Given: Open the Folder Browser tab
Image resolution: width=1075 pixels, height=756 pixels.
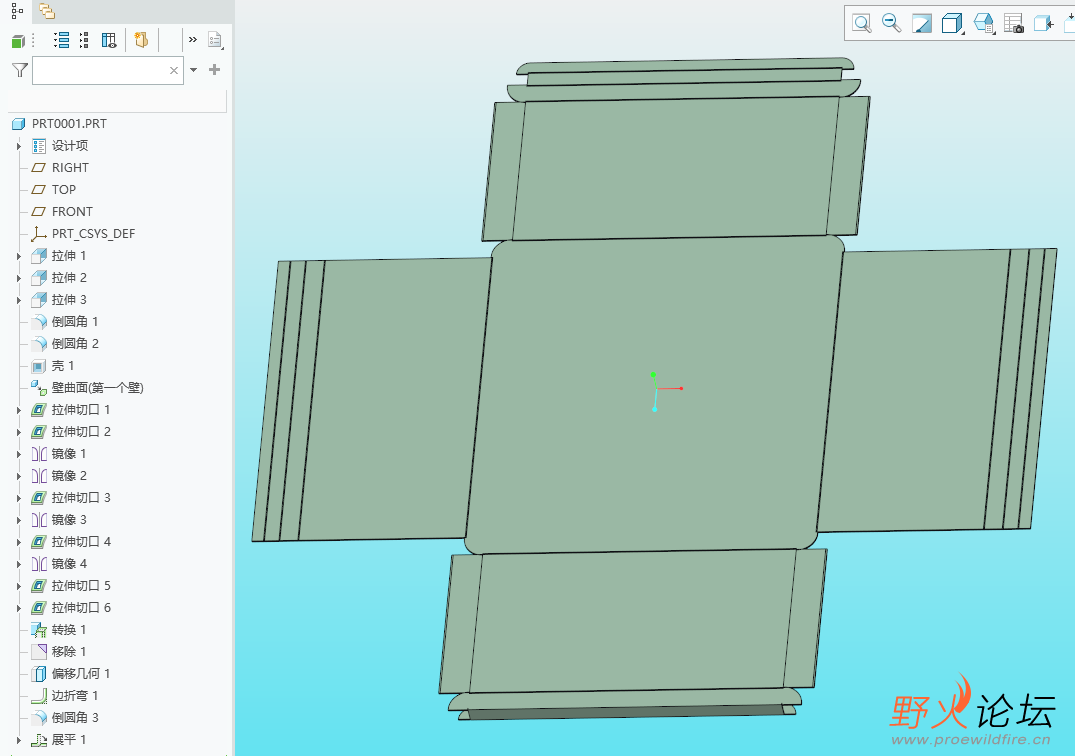Looking at the screenshot, I should (47, 11).
